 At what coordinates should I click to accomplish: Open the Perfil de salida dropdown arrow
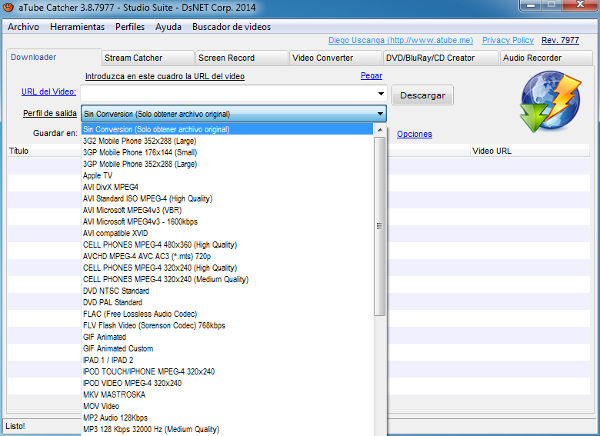[381, 114]
